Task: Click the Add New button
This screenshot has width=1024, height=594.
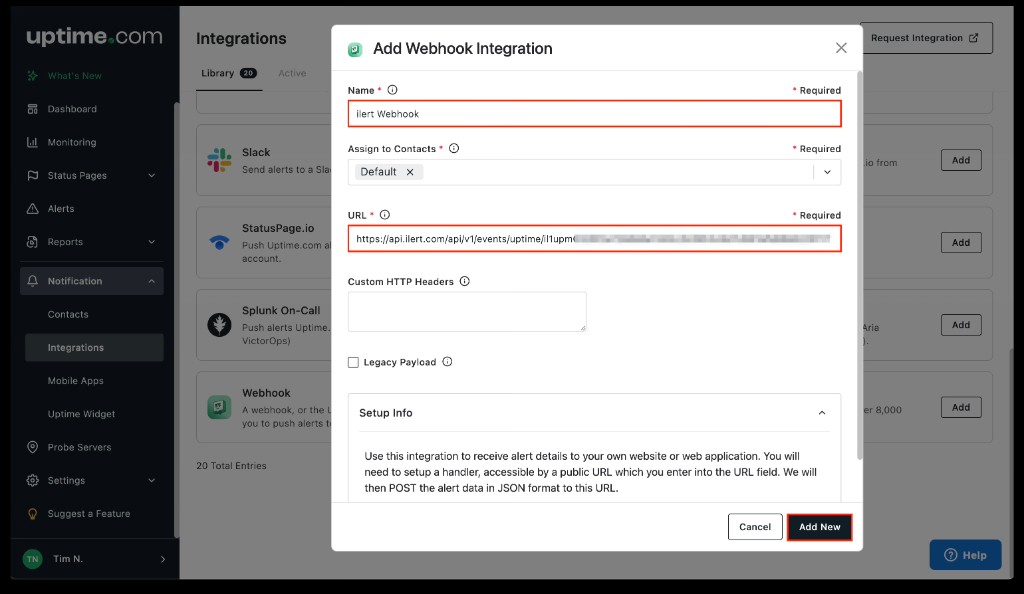Action: tap(819, 527)
